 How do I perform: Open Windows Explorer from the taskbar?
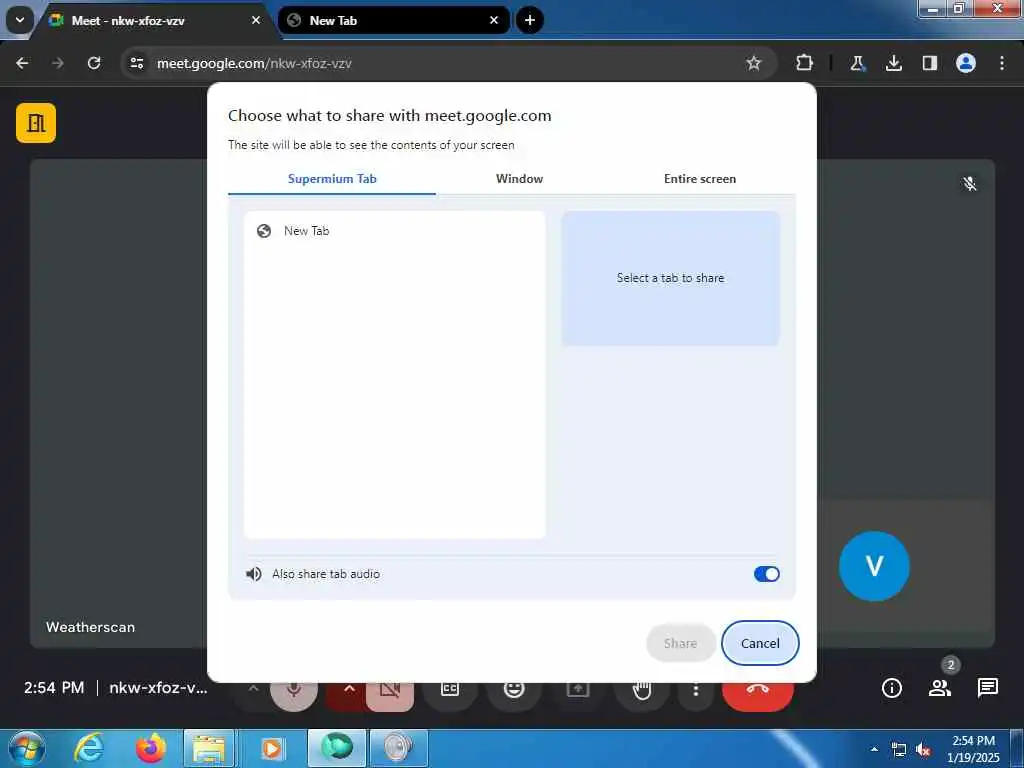coord(209,748)
